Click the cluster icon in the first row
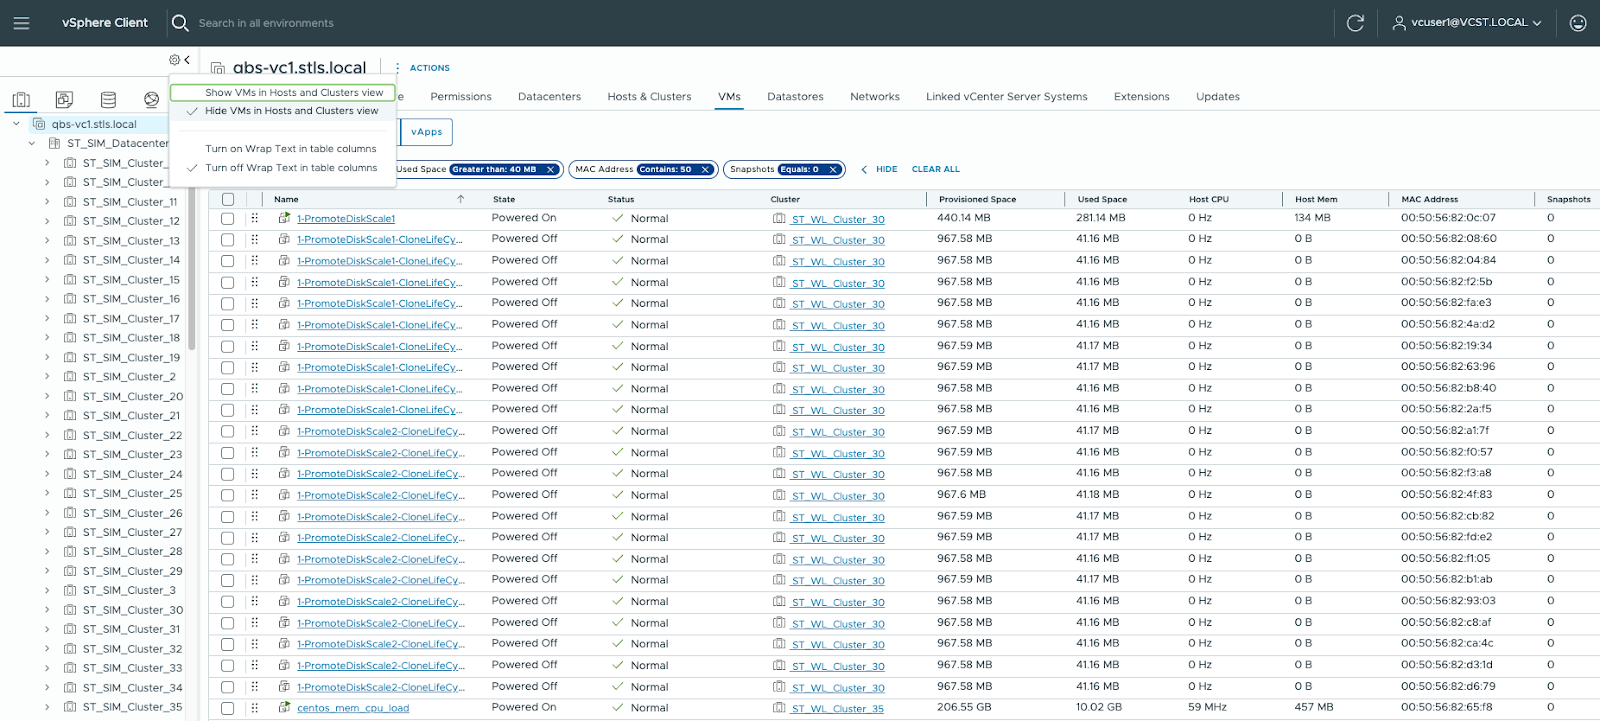This screenshot has width=1600, height=721. pyautogui.click(x=779, y=218)
